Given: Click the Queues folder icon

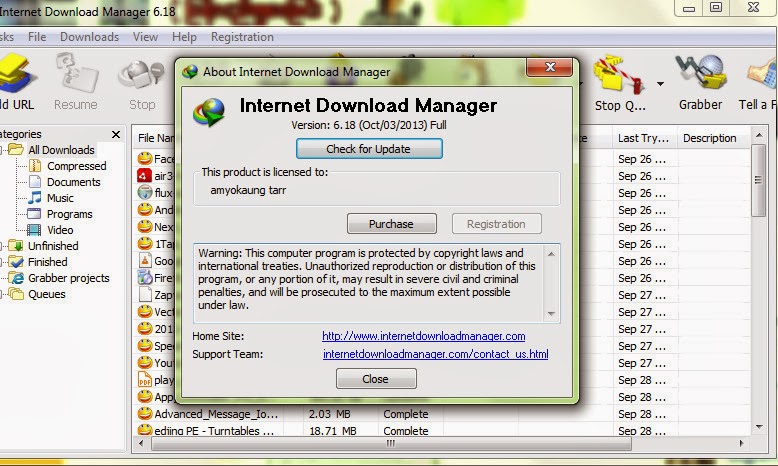Looking at the screenshot, I should [x=16, y=294].
